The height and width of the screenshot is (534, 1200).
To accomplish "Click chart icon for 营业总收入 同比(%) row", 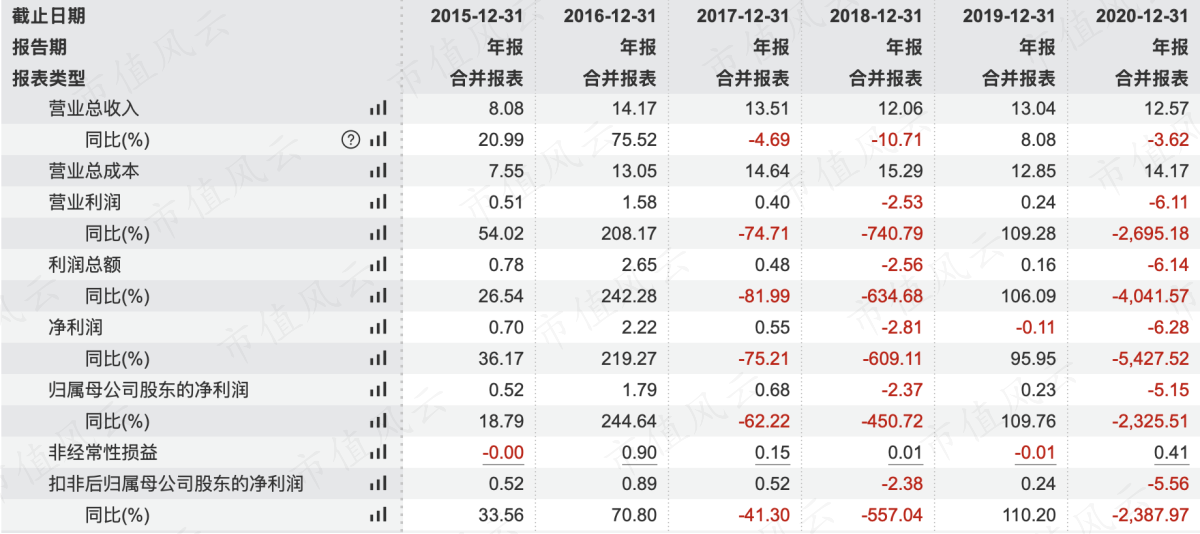I will click(x=377, y=140).
